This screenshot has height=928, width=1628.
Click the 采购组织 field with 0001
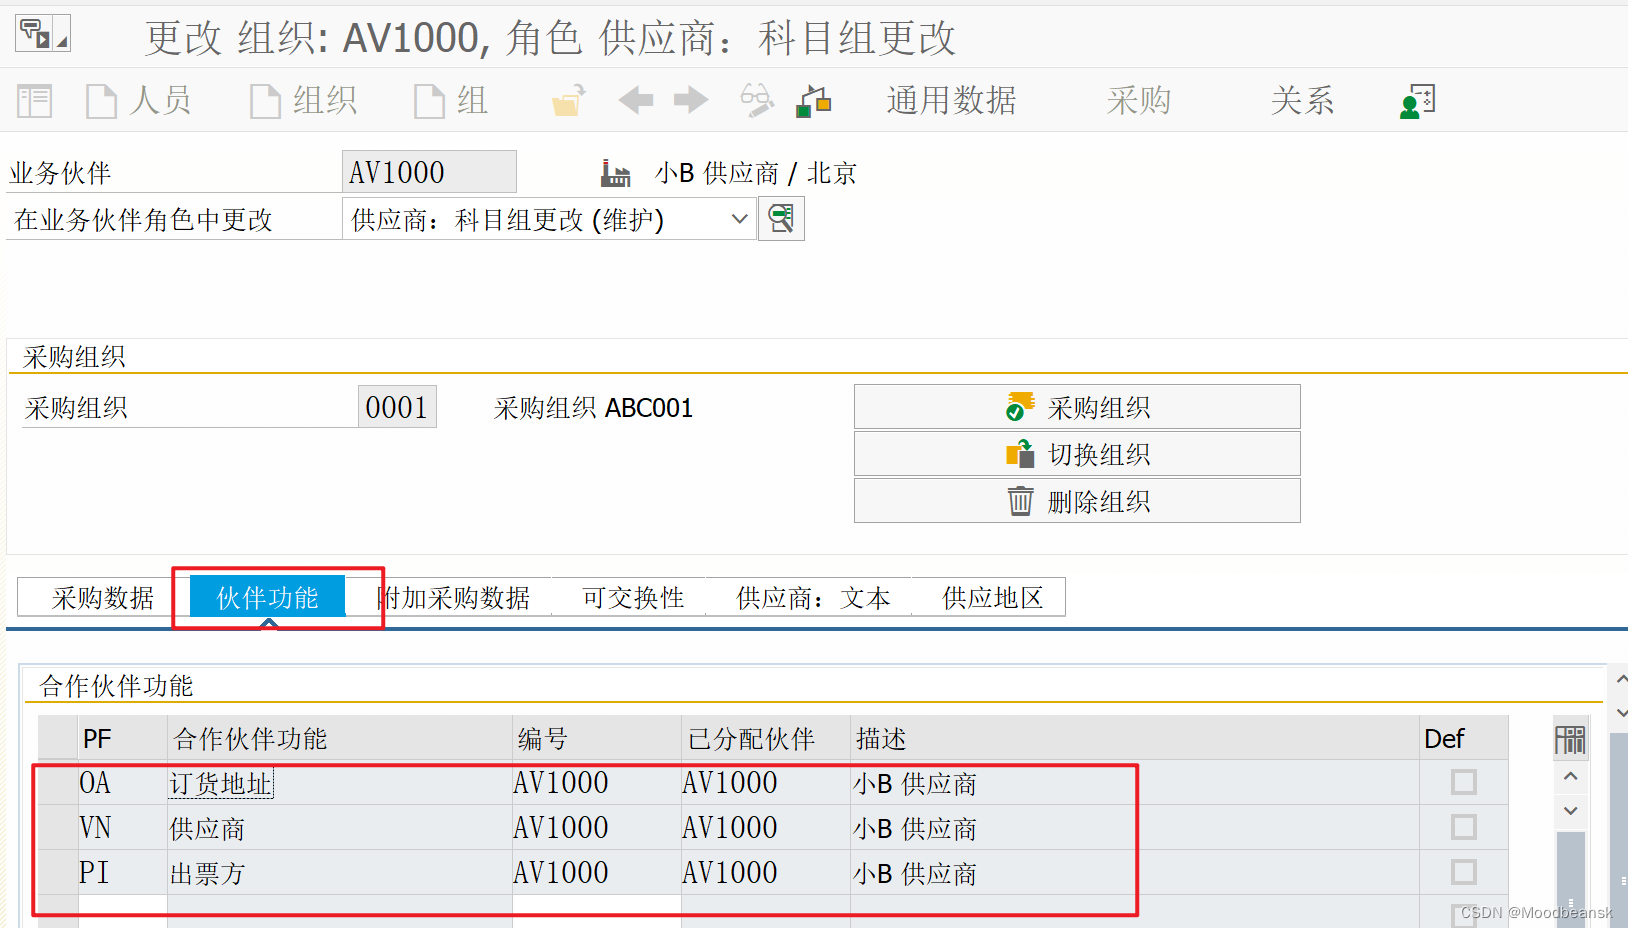coord(397,407)
